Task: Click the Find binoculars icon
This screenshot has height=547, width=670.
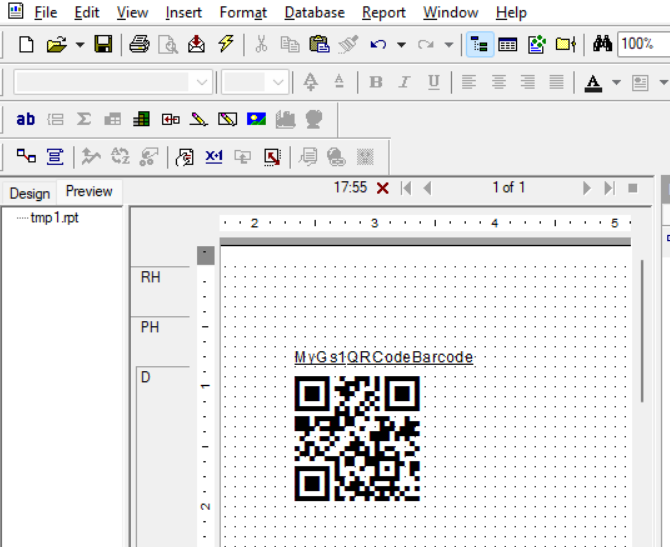Action: [602, 44]
